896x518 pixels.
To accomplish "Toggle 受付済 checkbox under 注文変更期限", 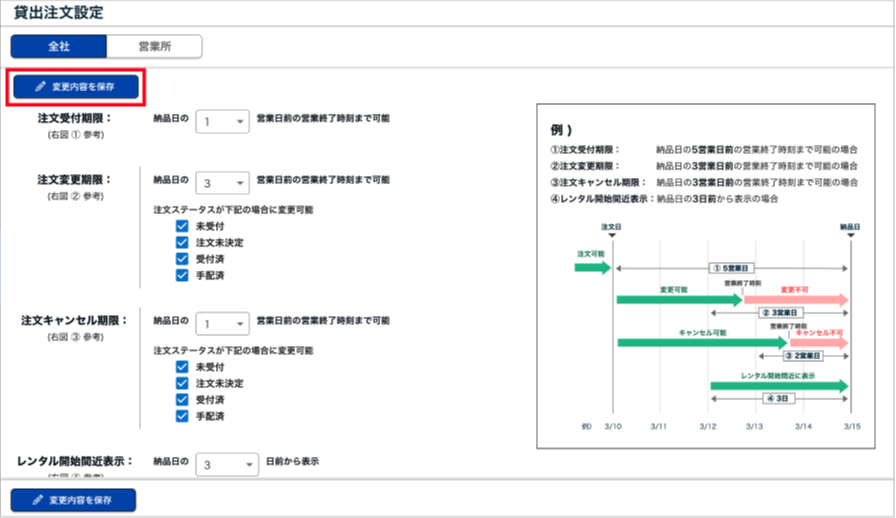I will pyautogui.click(x=182, y=259).
